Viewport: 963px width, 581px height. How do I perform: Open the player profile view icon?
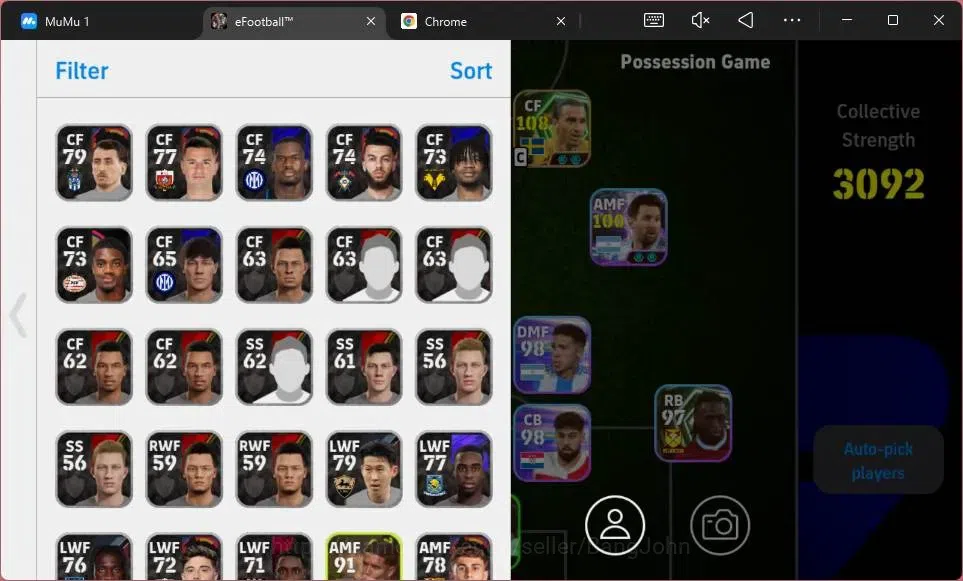point(615,525)
